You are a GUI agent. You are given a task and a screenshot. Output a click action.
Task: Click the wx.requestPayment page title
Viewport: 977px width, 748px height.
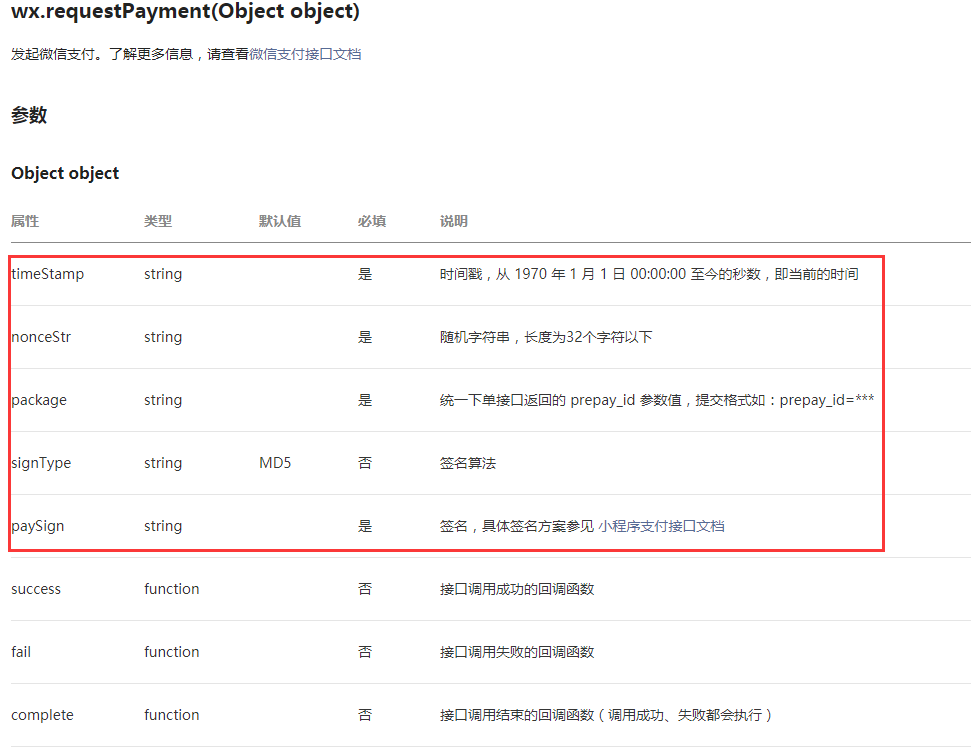[185, 13]
